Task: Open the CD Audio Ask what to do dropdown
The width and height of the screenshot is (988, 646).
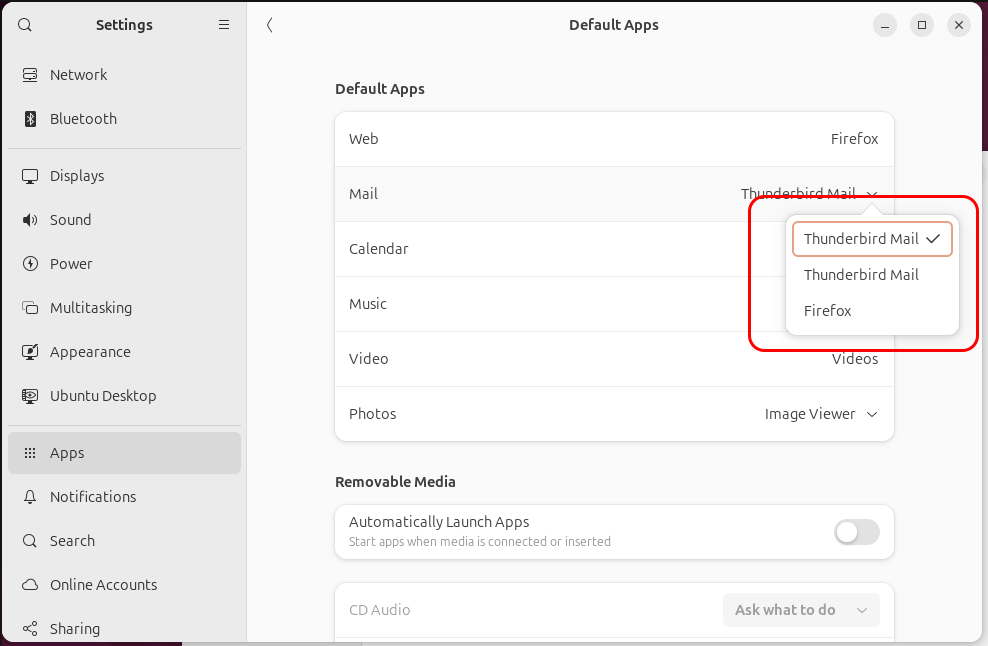Action: coord(801,610)
